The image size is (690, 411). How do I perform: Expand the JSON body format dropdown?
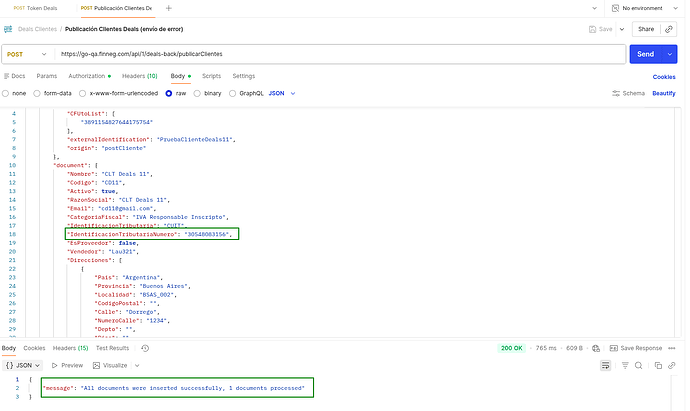pyautogui.click(x=281, y=93)
